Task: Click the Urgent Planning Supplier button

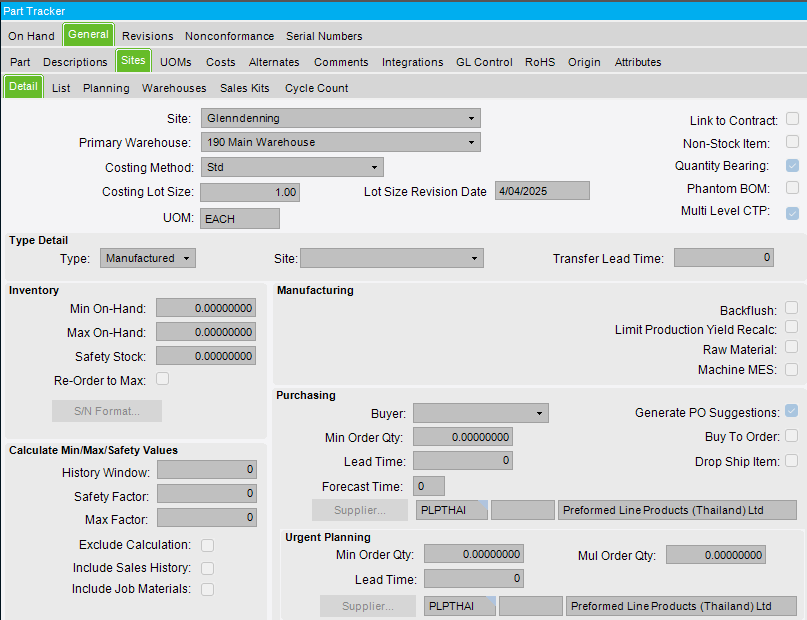Action: [x=367, y=606]
